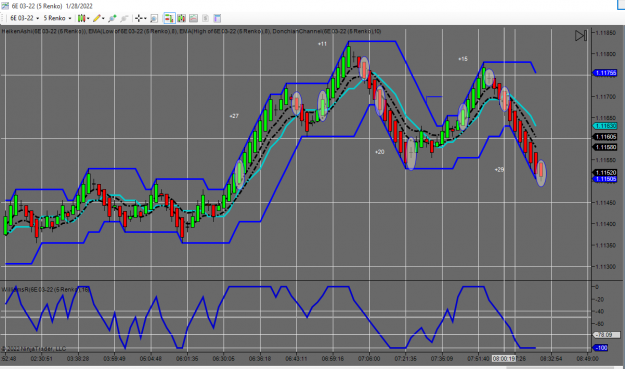Screen dimensions: 625x369
Task: Click the -100 WilliamsR blue marker
Action: pos(601,347)
